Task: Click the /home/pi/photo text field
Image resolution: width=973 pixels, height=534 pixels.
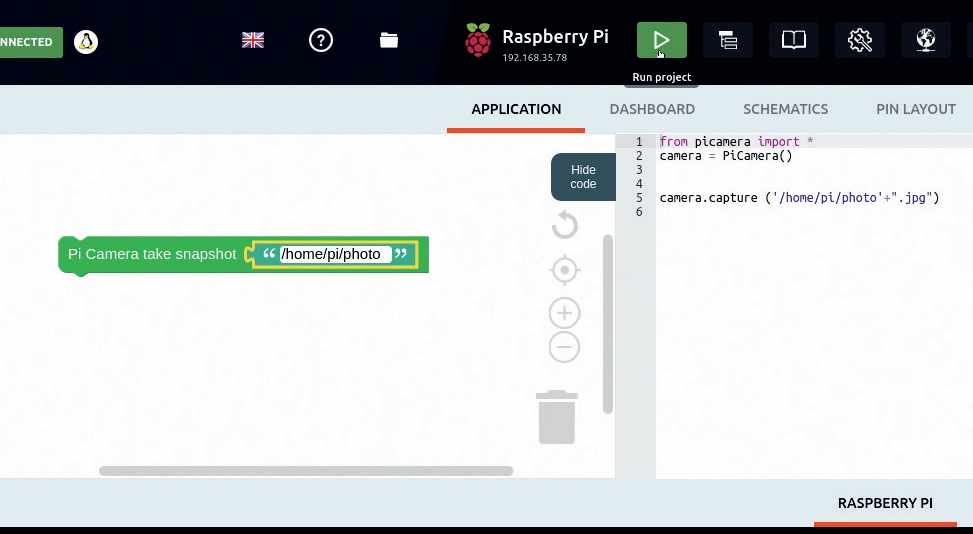Action: (336, 254)
